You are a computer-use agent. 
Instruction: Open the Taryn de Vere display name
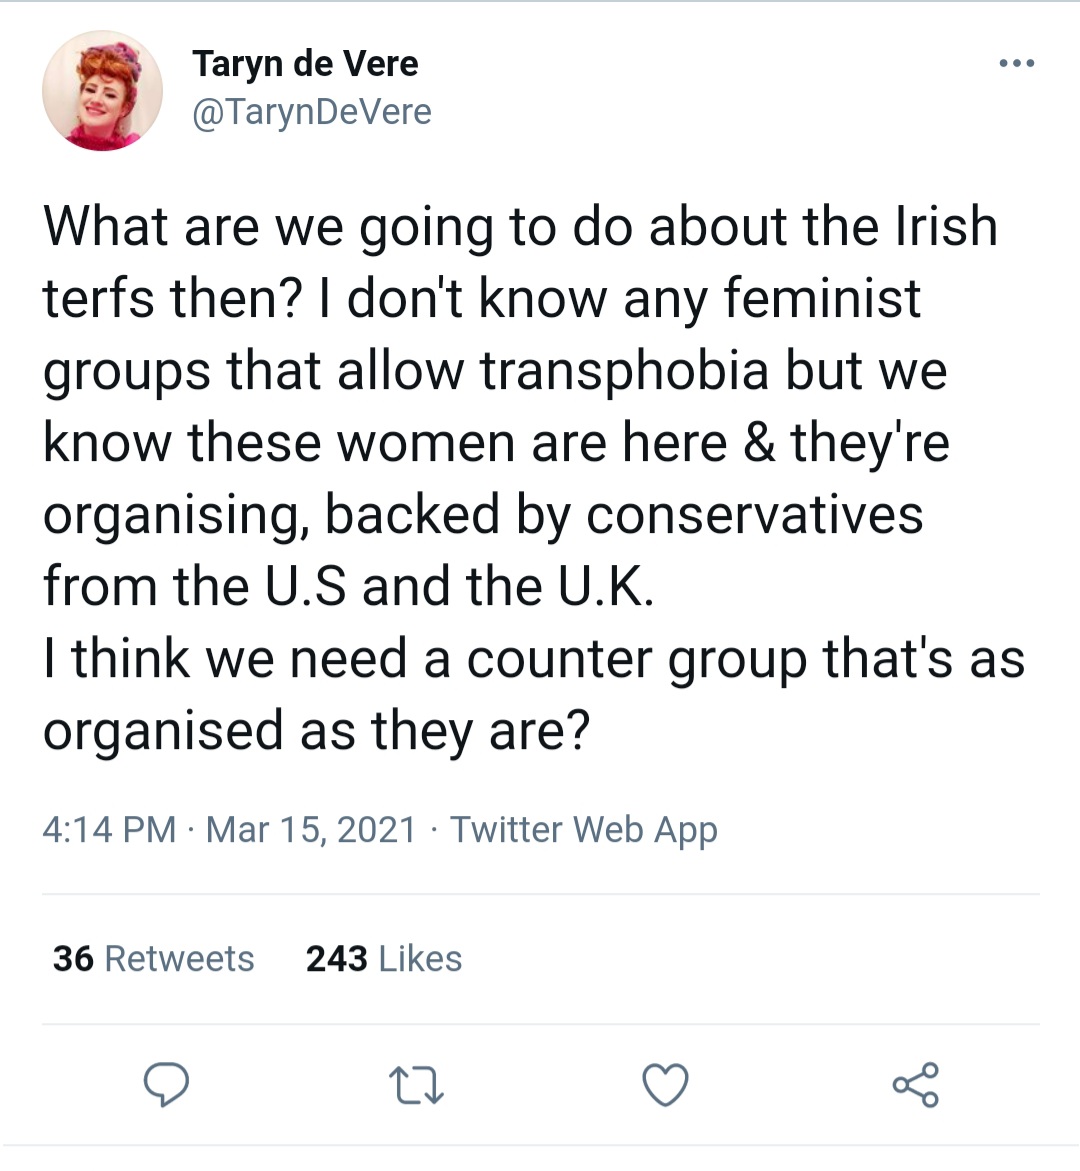coord(305,63)
